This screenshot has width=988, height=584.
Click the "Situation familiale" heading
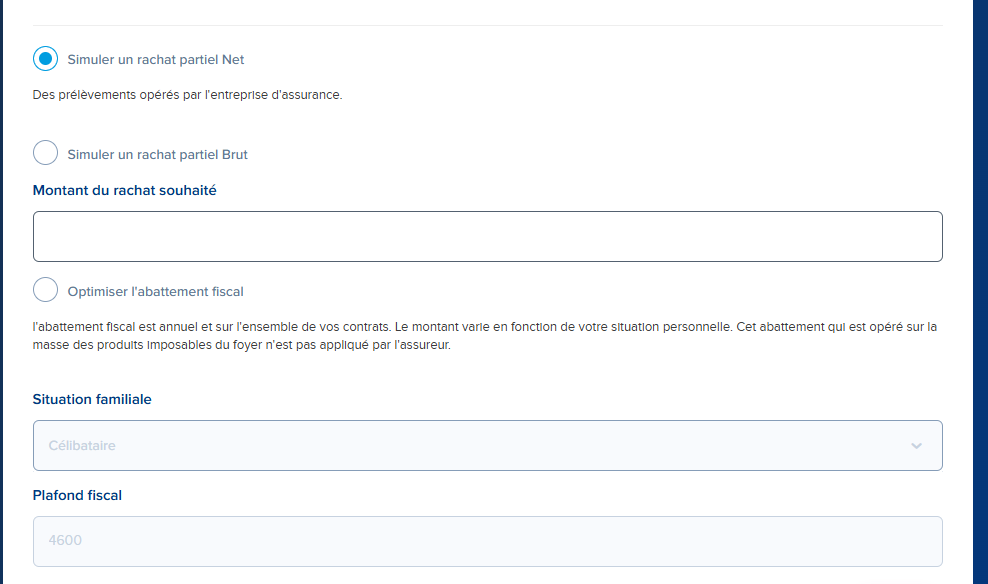[92, 399]
